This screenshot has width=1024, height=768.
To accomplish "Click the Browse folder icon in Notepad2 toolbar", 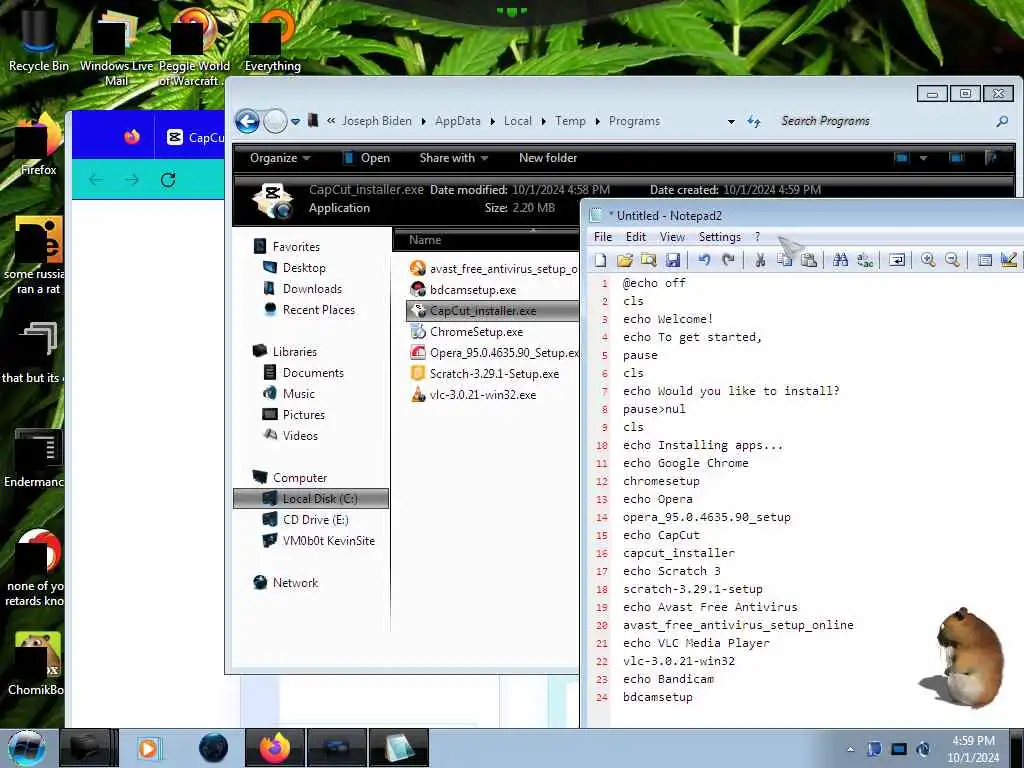I will point(648,261).
